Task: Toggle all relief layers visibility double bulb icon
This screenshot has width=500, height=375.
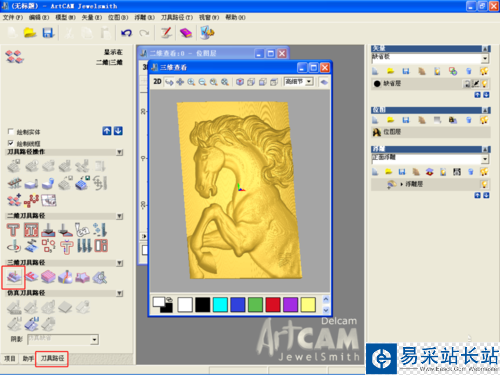Action: (x=484, y=171)
